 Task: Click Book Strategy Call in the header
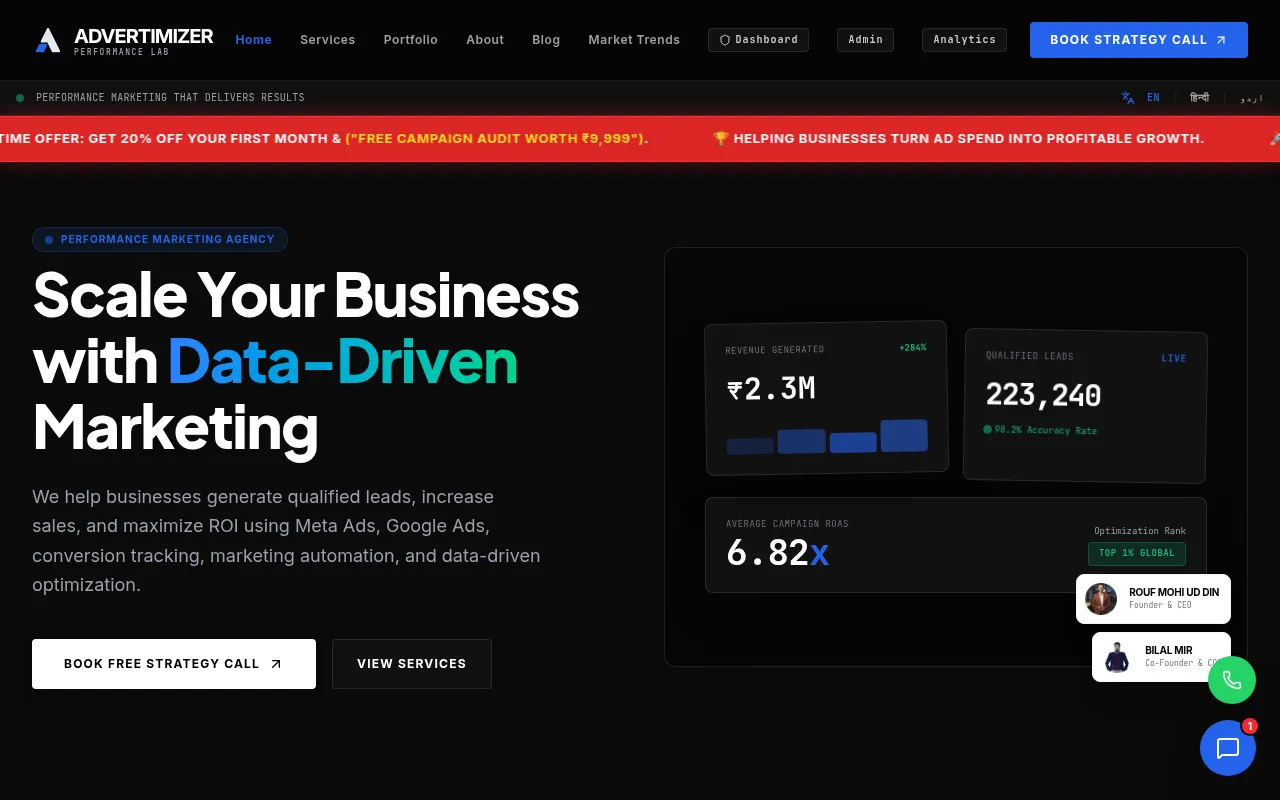(x=1139, y=40)
